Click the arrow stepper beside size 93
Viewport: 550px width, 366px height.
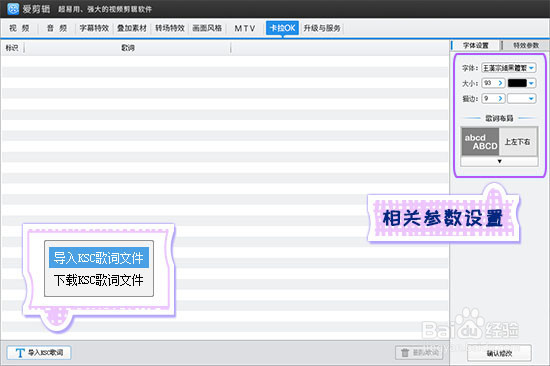(x=501, y=83)
